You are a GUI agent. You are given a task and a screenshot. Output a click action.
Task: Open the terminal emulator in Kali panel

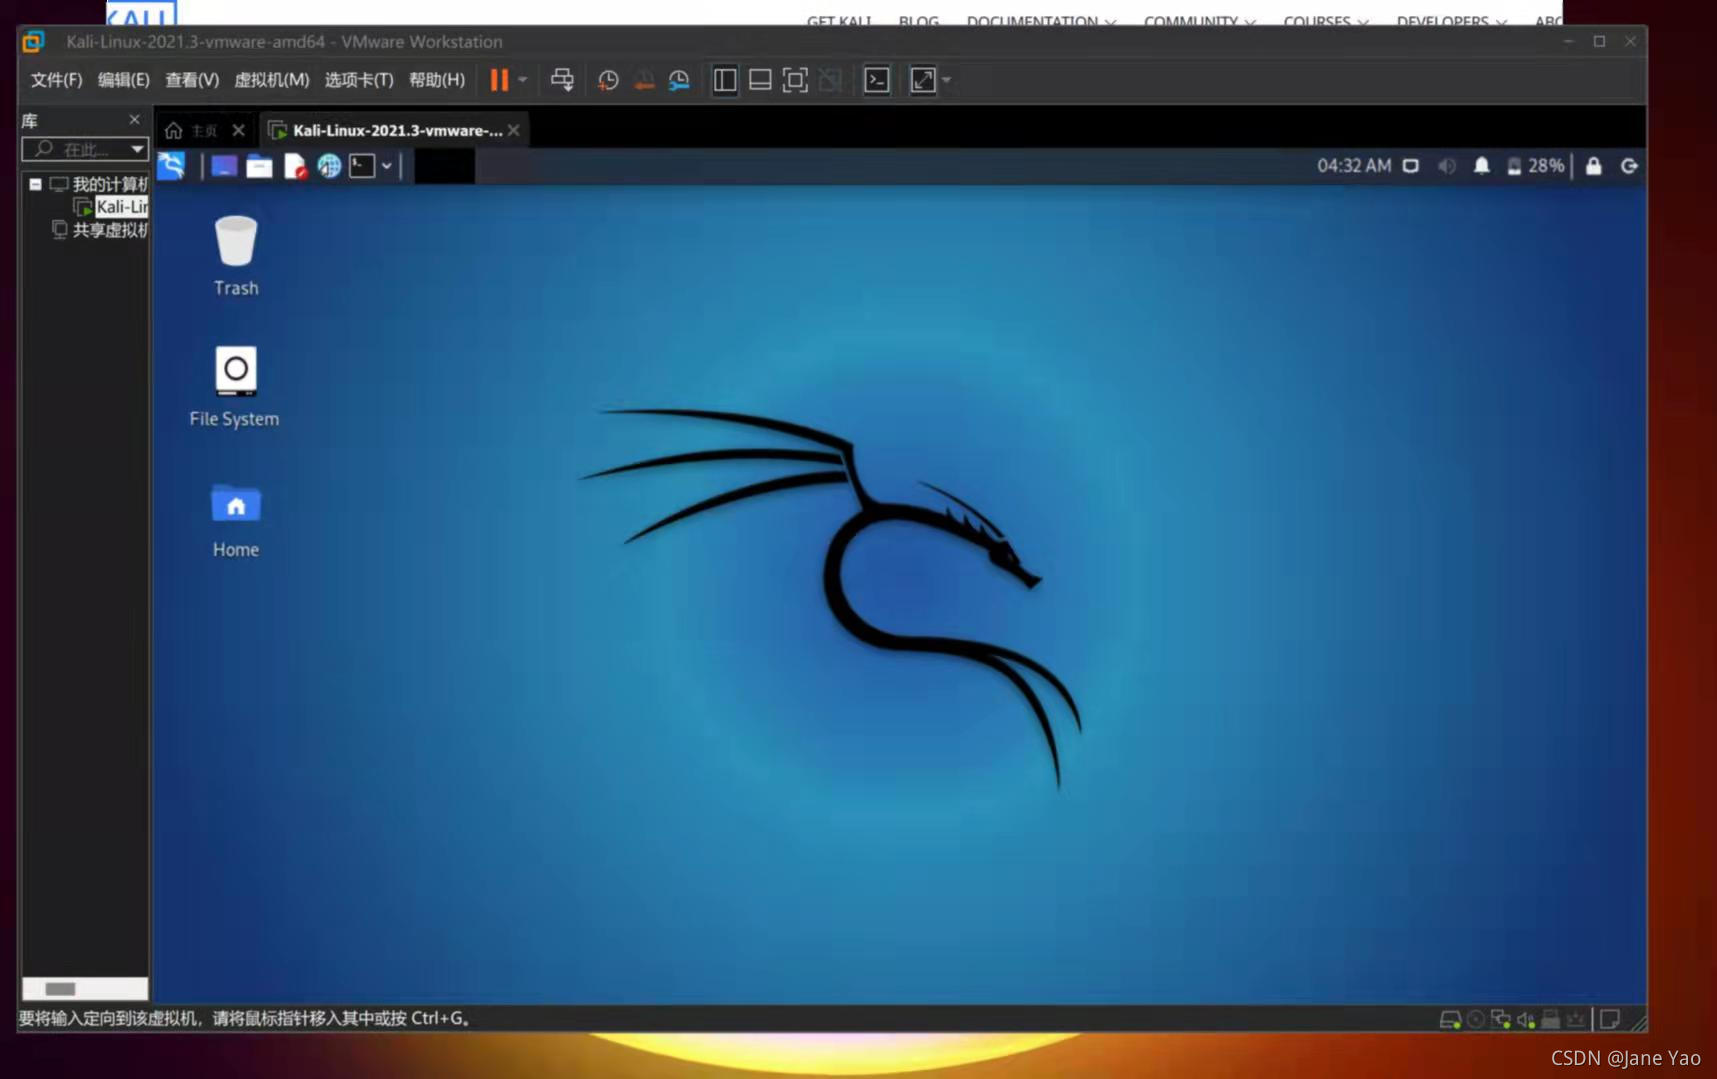tap(362, 166)
